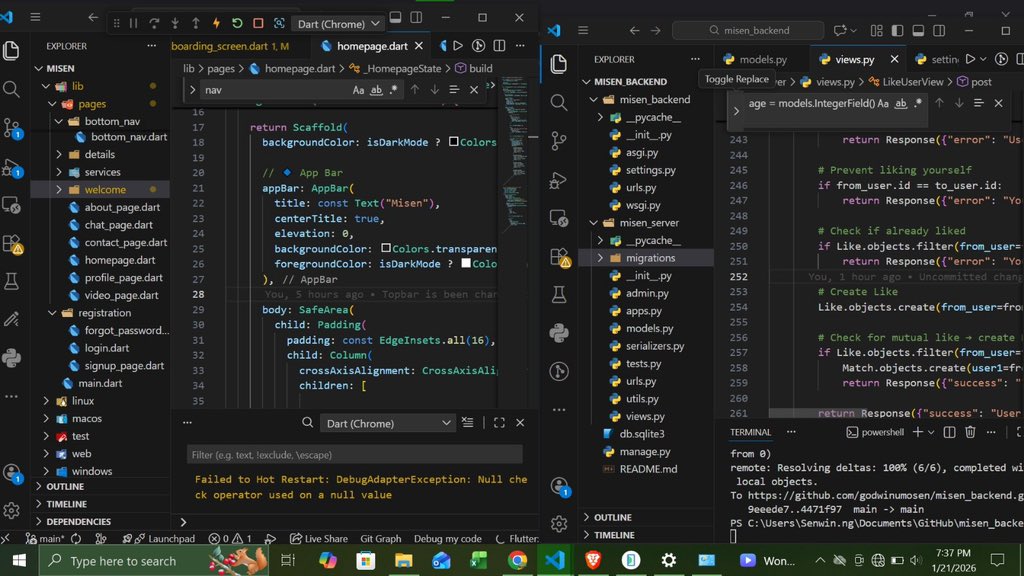Toggle Use Regular Expression in nav find box
Screen dimensions: 1024x576
[x=393, y=89]
